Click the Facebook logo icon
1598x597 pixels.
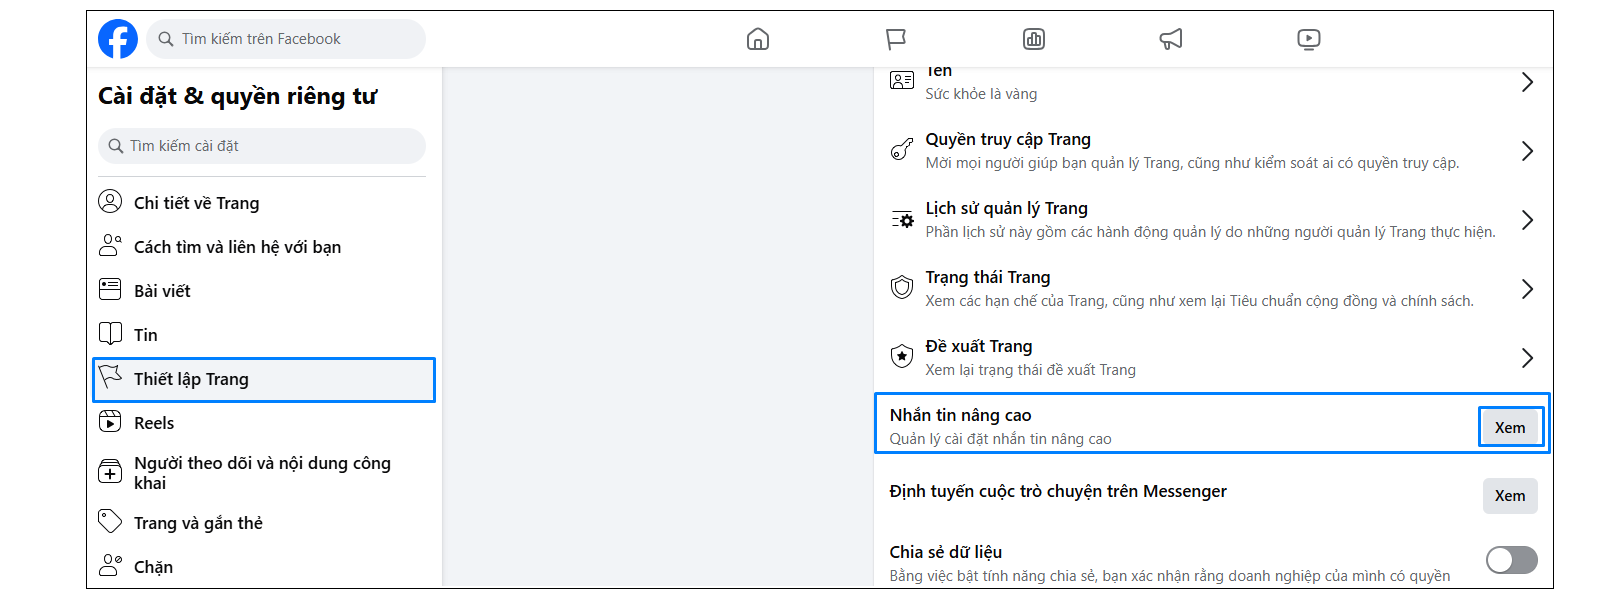click(118, 39)
